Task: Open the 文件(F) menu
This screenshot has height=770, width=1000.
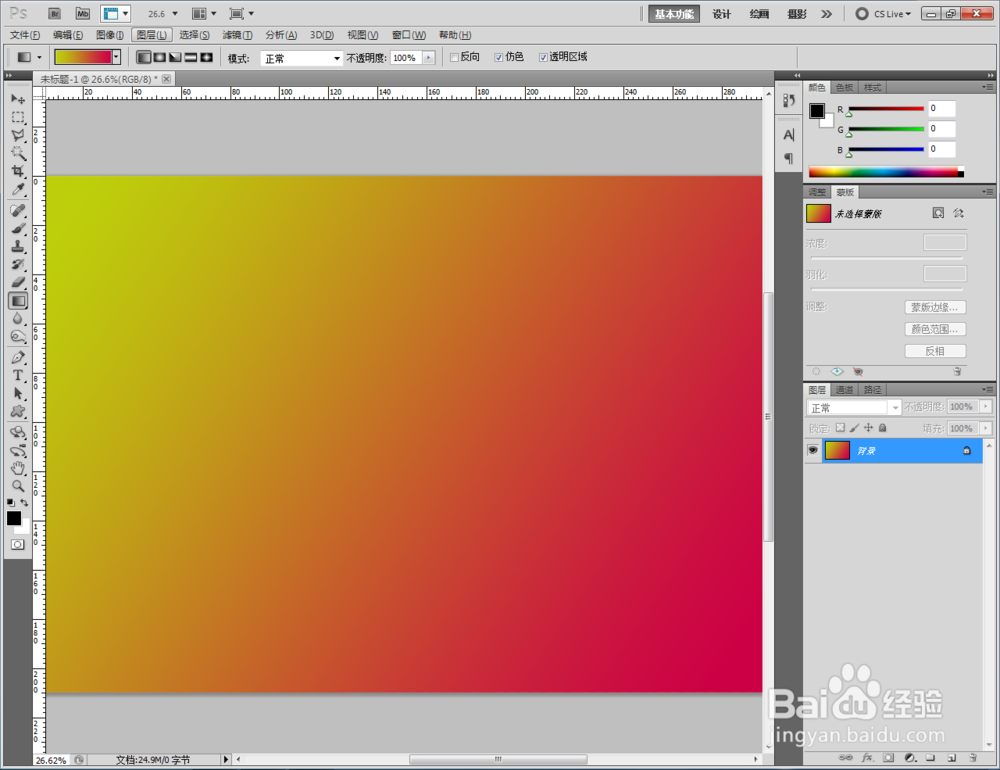Action: coord(25,35)
